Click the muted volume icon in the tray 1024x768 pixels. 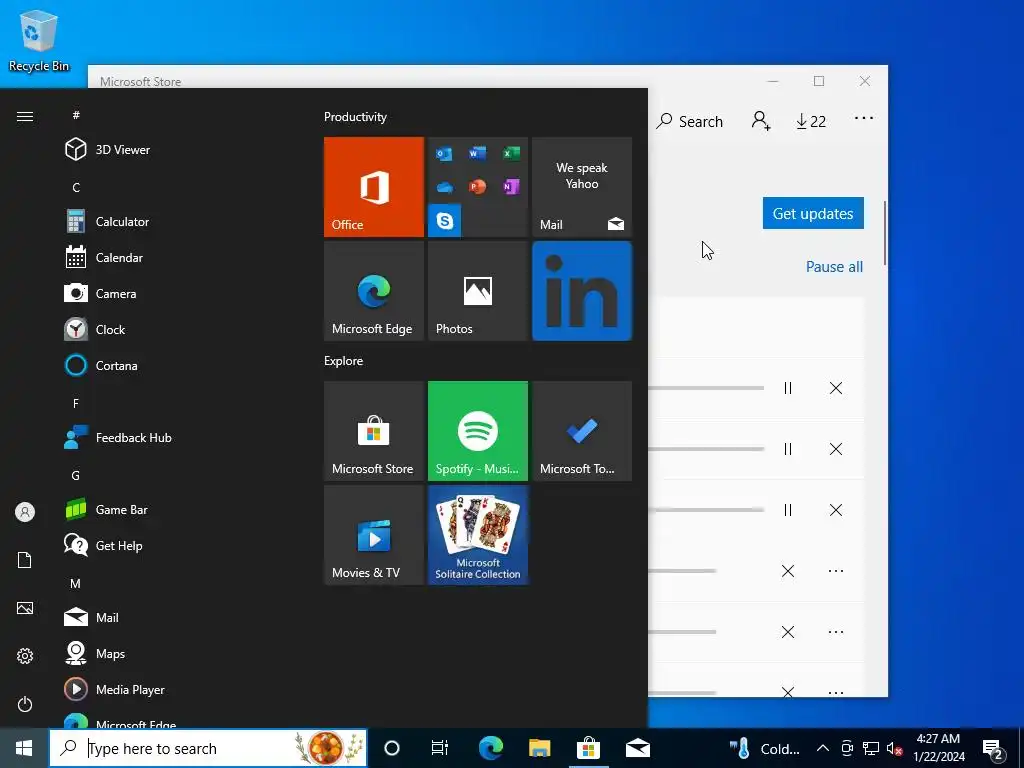point(895,748)
